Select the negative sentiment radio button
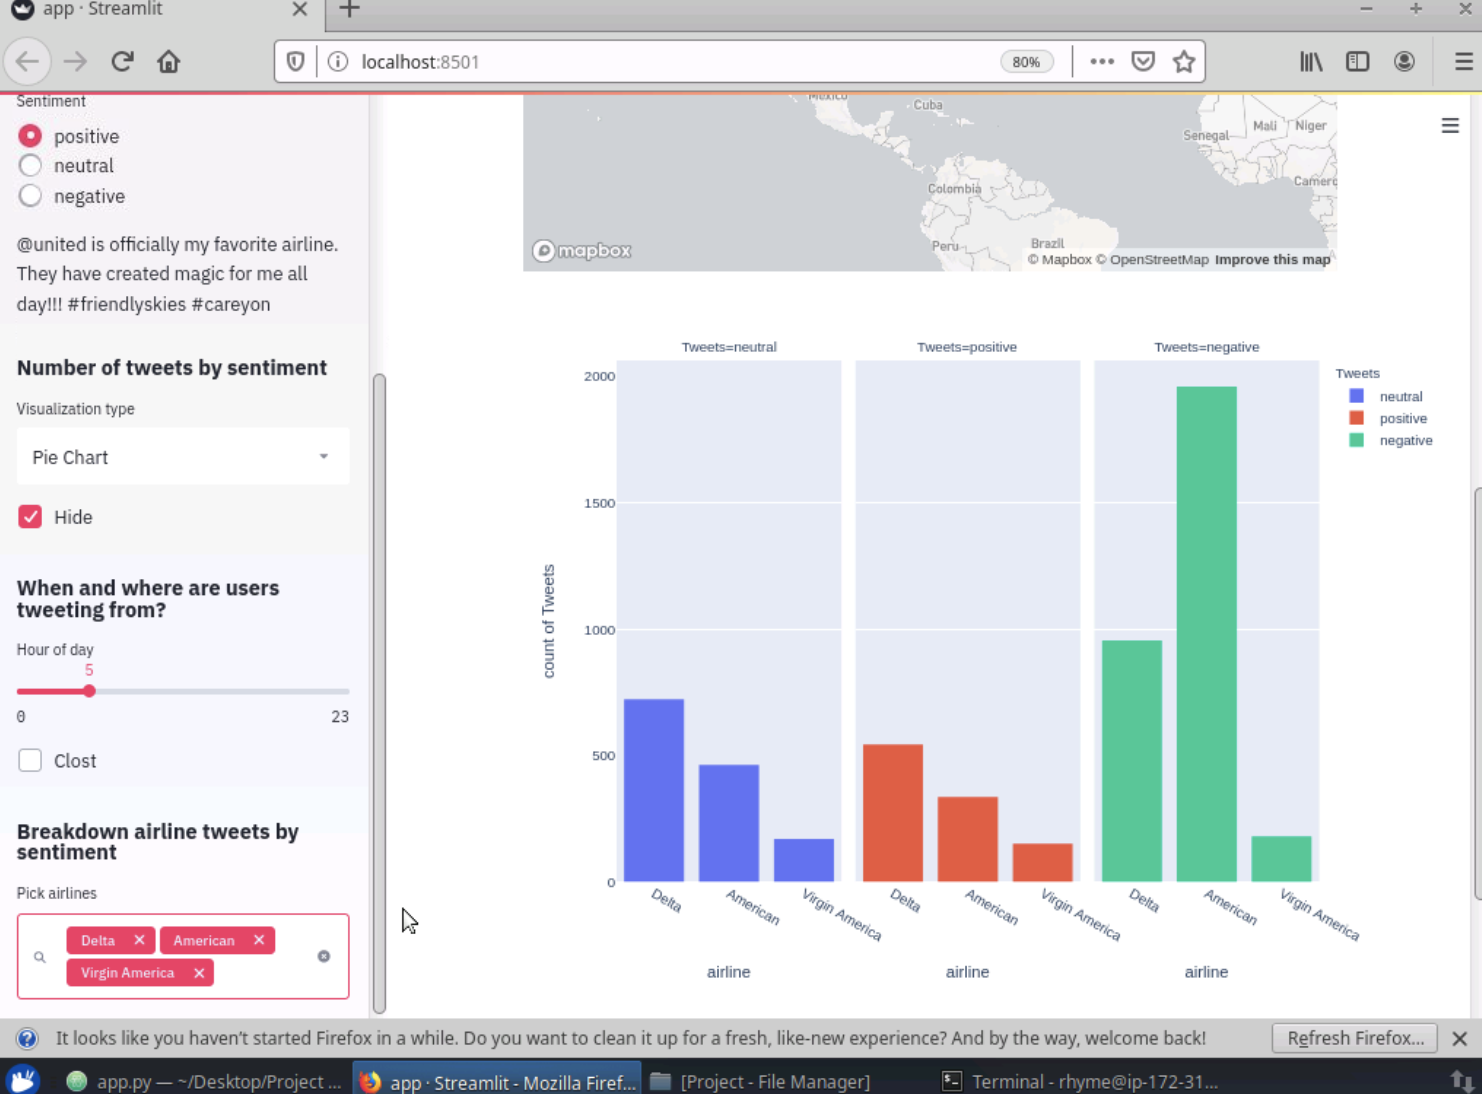 tap(30, 195)
